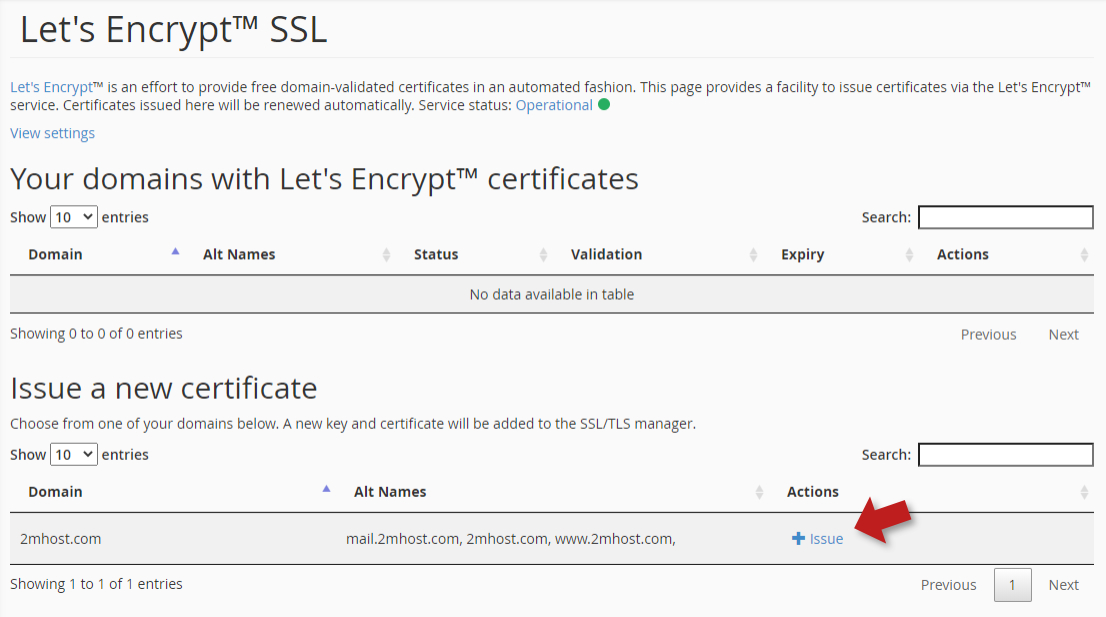Screen dimensions: 1106x617
Task: Click the green service status indicator dot
Action: coord(604,105)
